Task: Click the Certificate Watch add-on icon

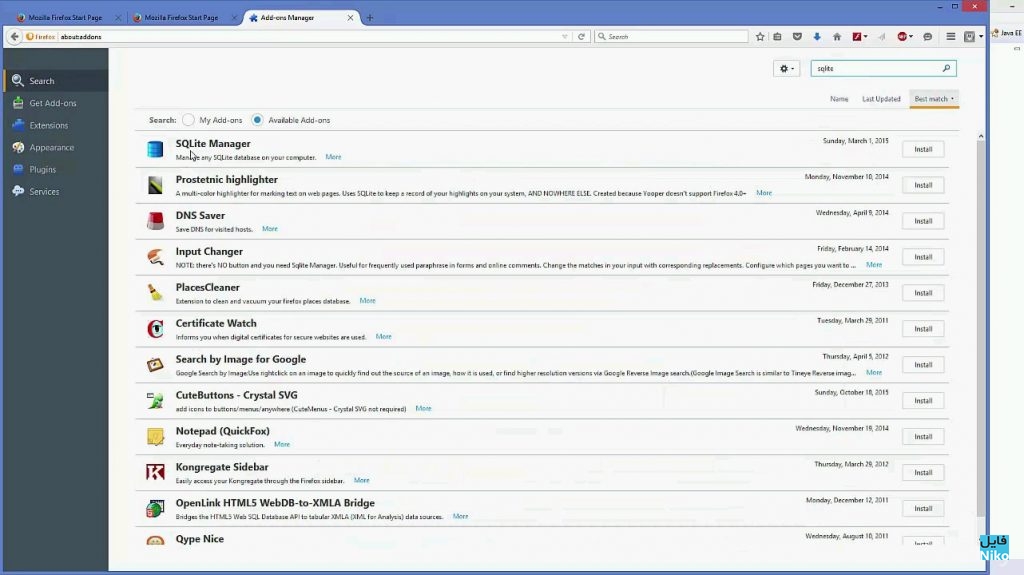Action: tap(155, 329)
